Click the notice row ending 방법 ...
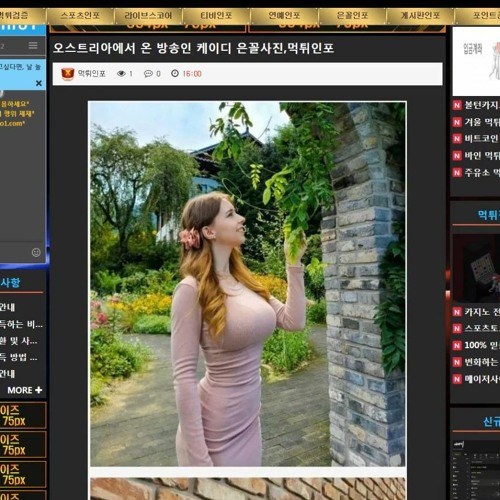500x500 pixels. point(19,357)
